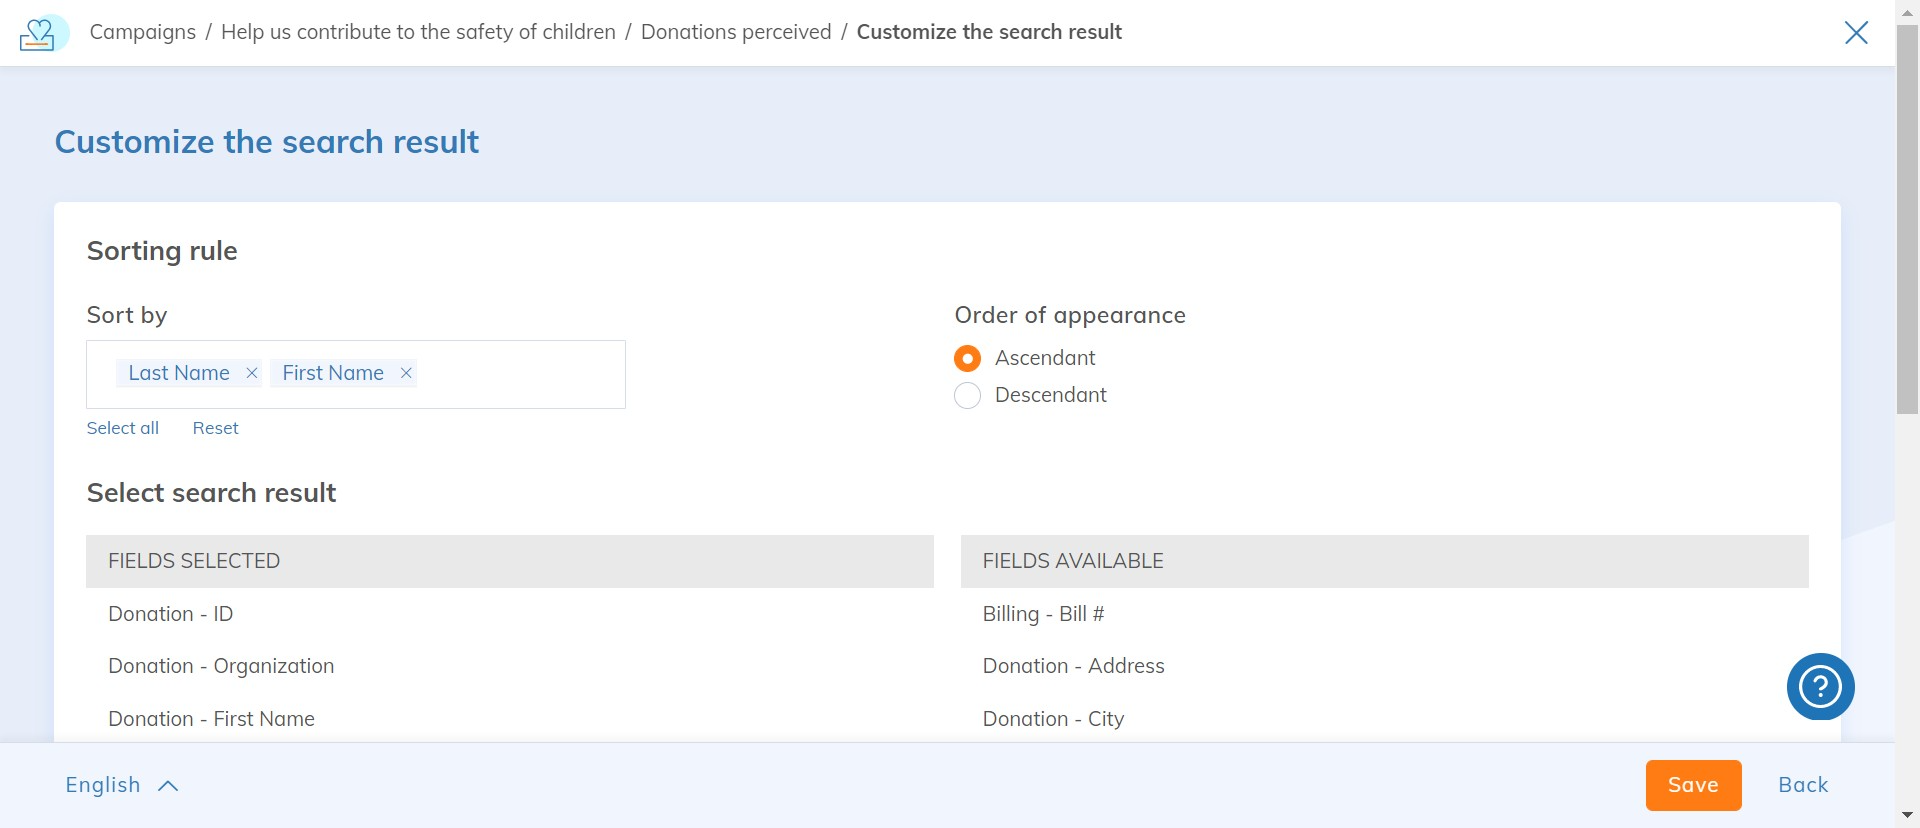This screenshot has height=828, width=1920.
Task: Click the chevron next to English
Action: click(x=168, y=786)
